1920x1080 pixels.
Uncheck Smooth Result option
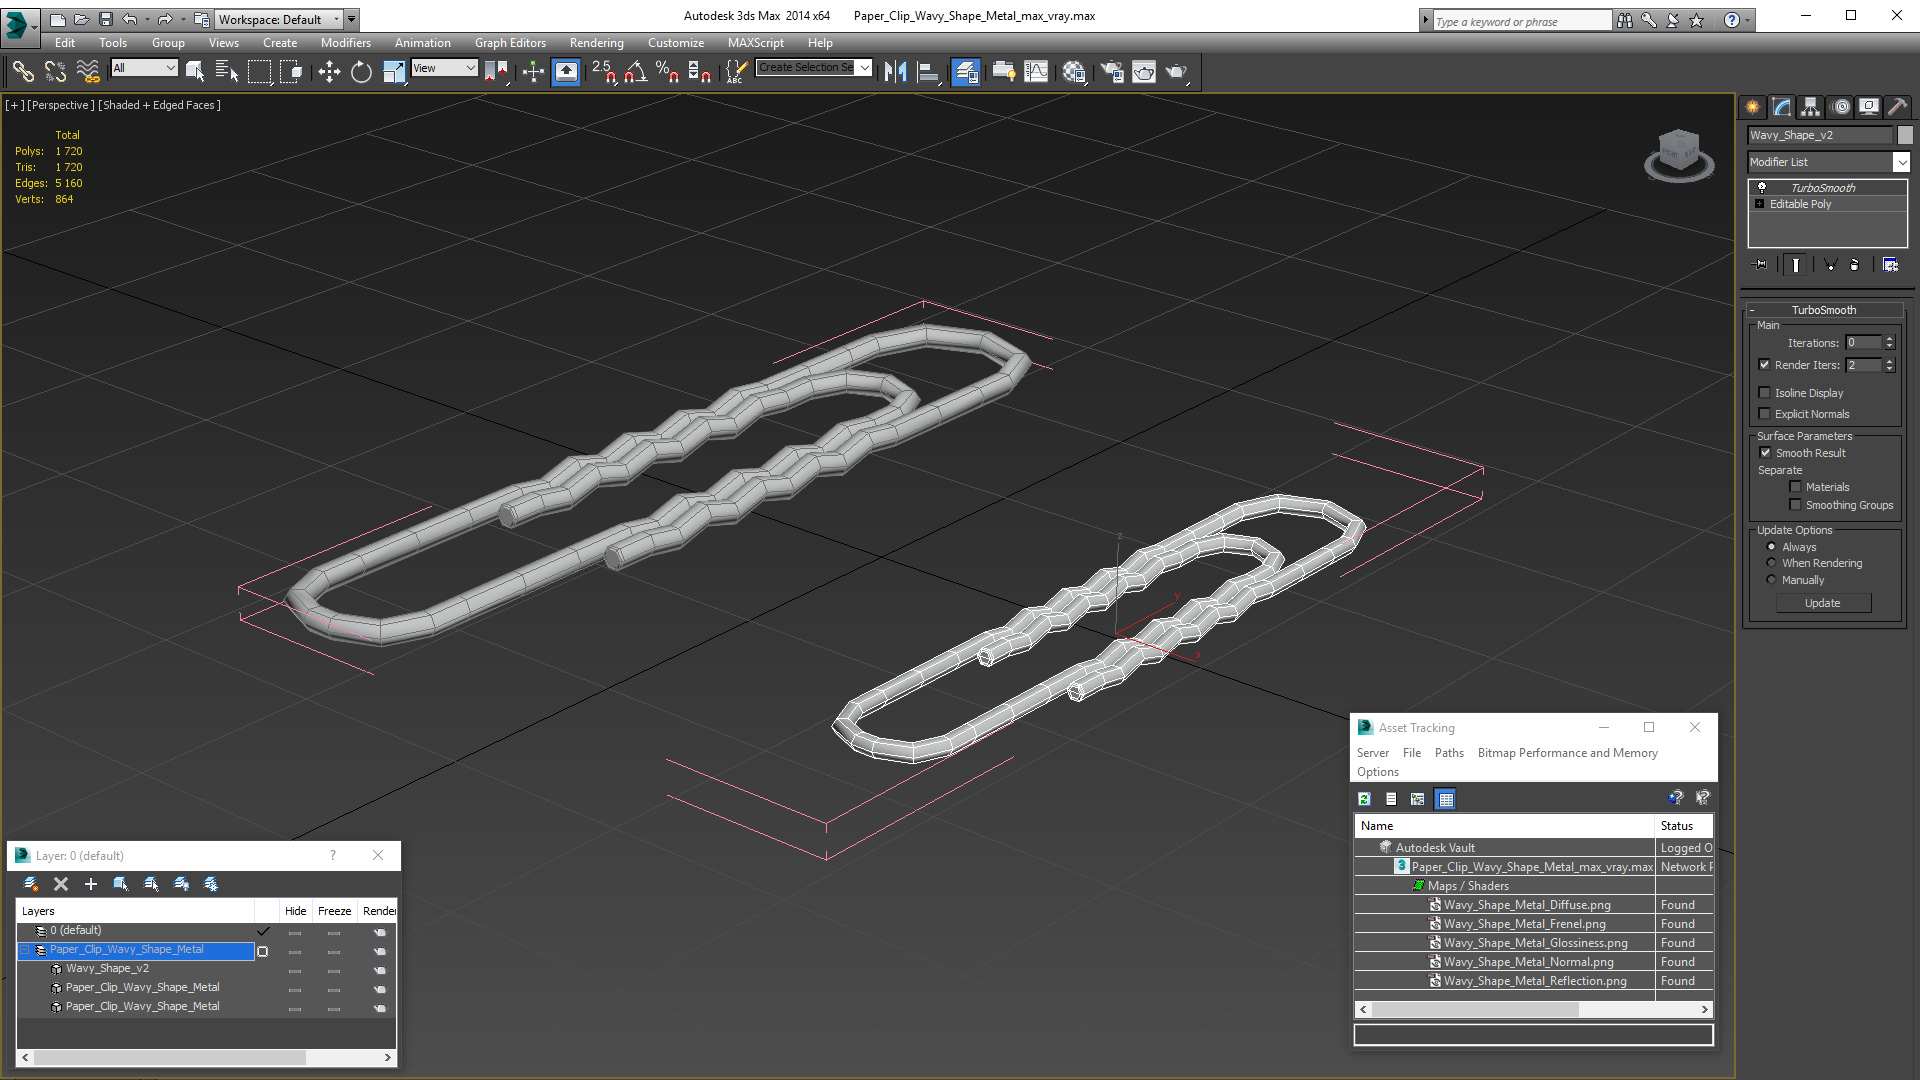pos(1765,453)
